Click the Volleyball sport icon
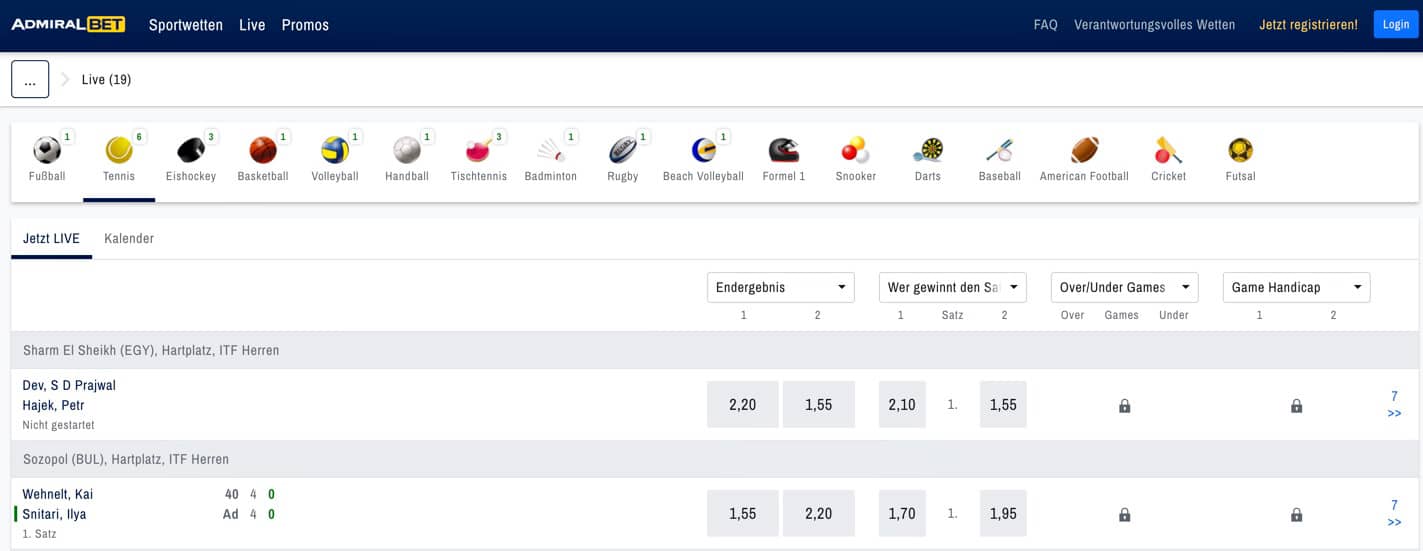 click(334, 151)
